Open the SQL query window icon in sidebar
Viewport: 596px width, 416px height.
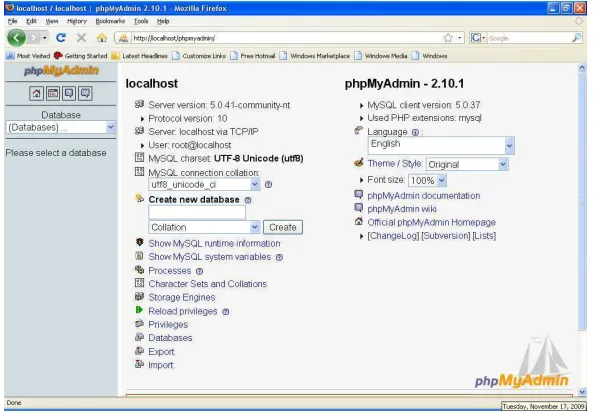coord(53,93)
